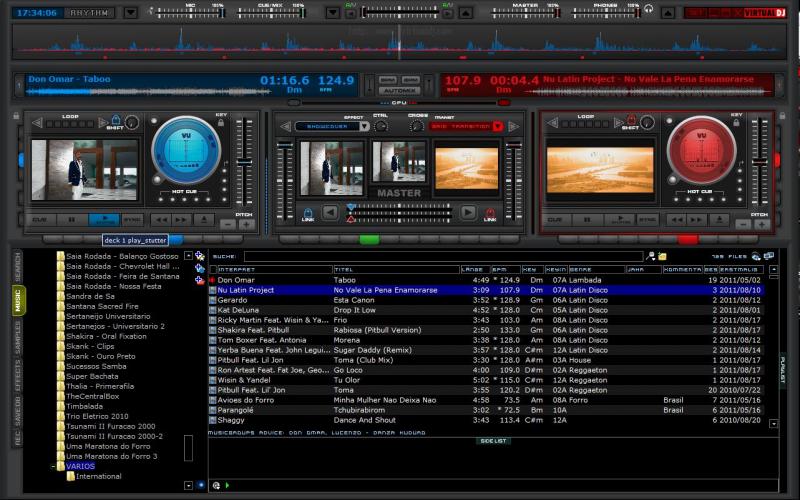Screen dimensions: 800x500
Task: Open the video effect dropdown
Action: click(364, 126)
